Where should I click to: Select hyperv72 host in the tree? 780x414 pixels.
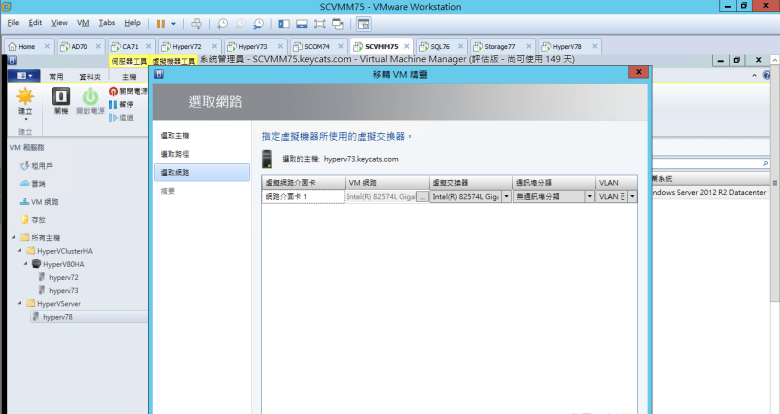tap(63, 277)
